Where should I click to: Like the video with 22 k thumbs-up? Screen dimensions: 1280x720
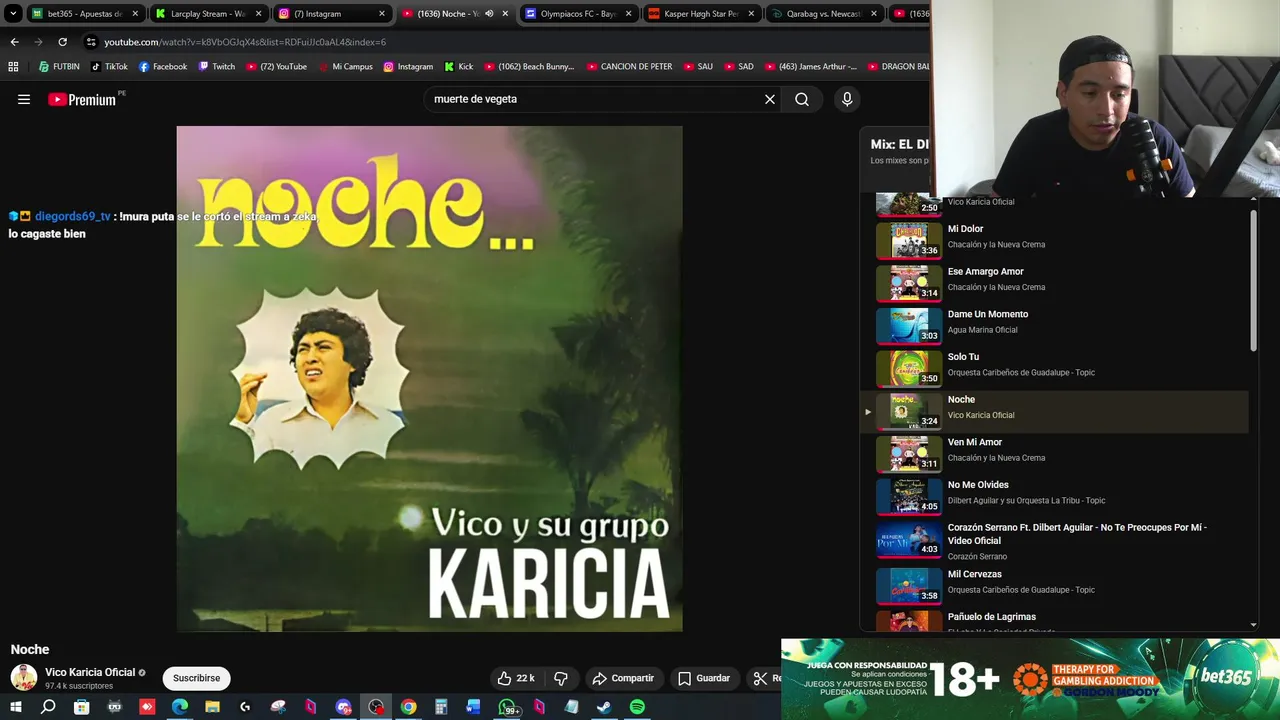[x=516, y=678]
